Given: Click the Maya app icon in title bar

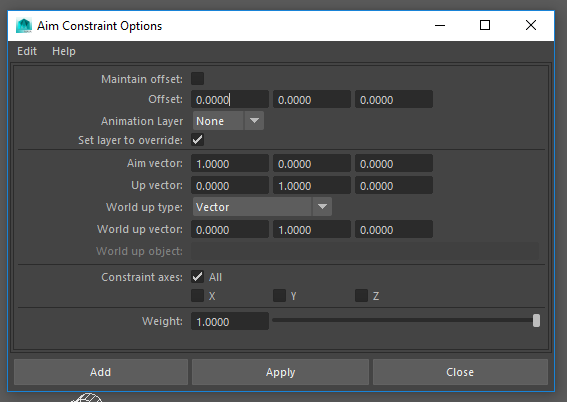Looking at the screenshot, I should pos(24,26).
